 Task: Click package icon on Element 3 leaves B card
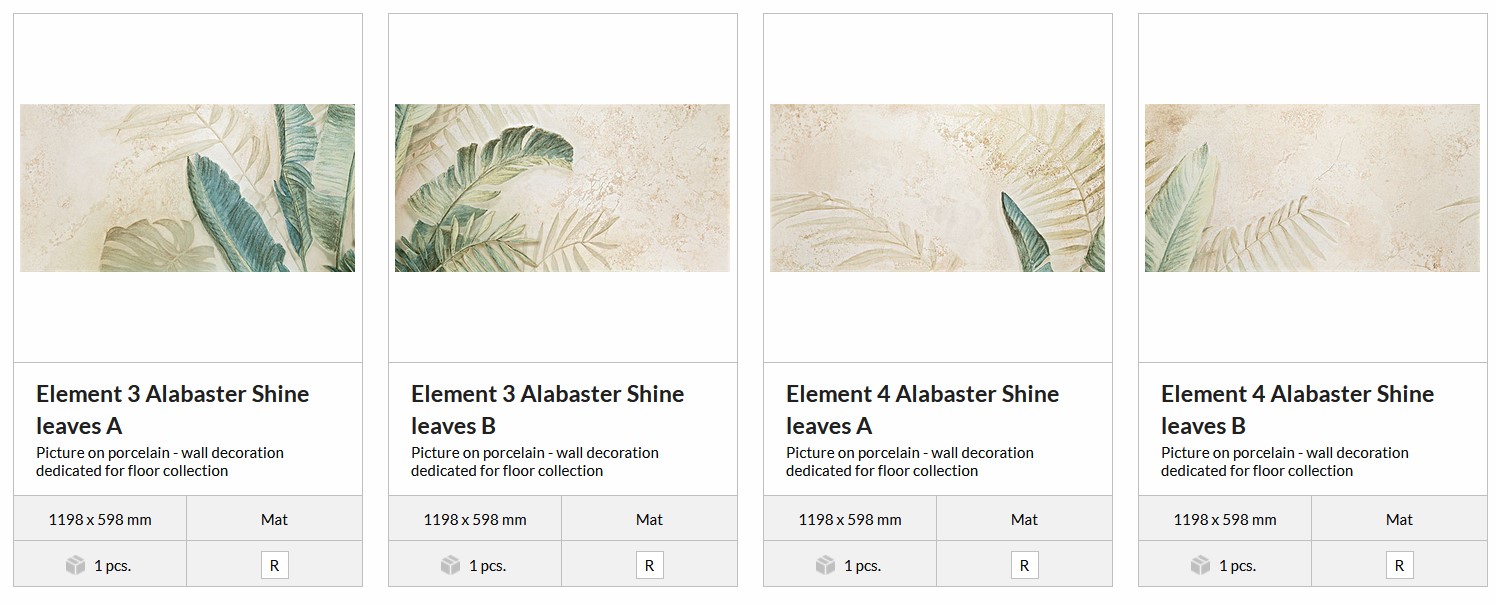point(450,565)
